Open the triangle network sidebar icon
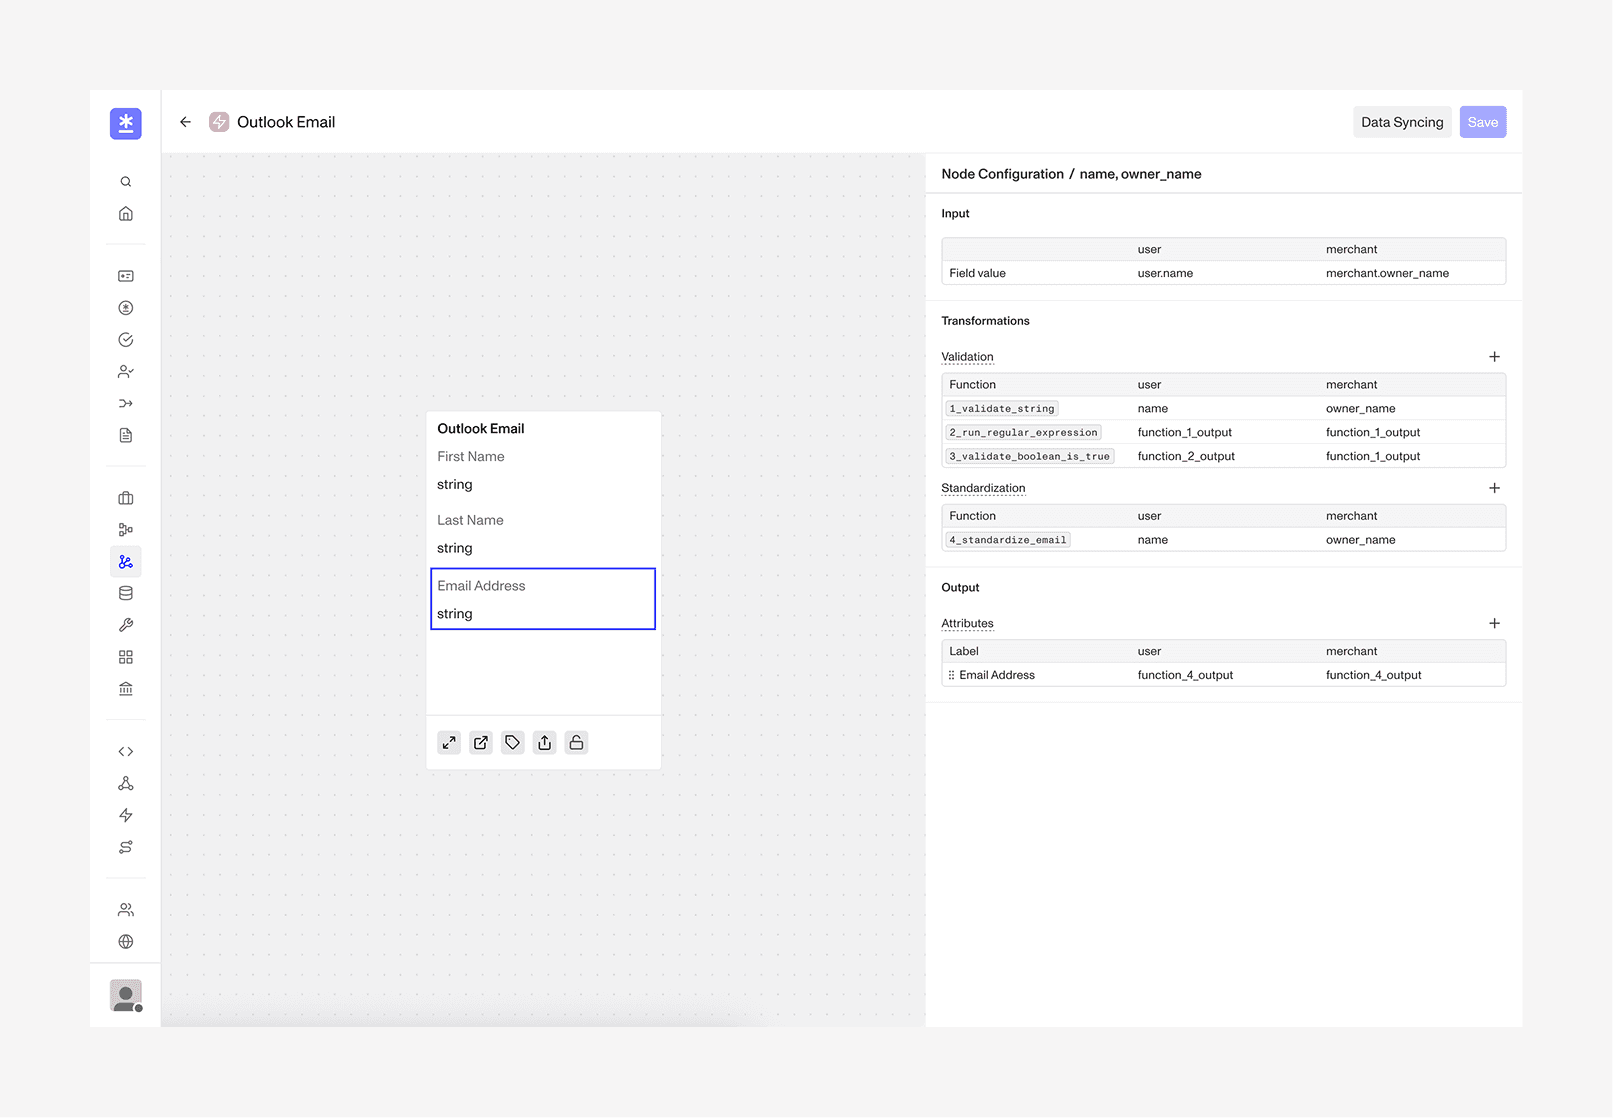The height and width of the screenshot is (1118, 1613). pyautogui.click(x=126, y=784)
